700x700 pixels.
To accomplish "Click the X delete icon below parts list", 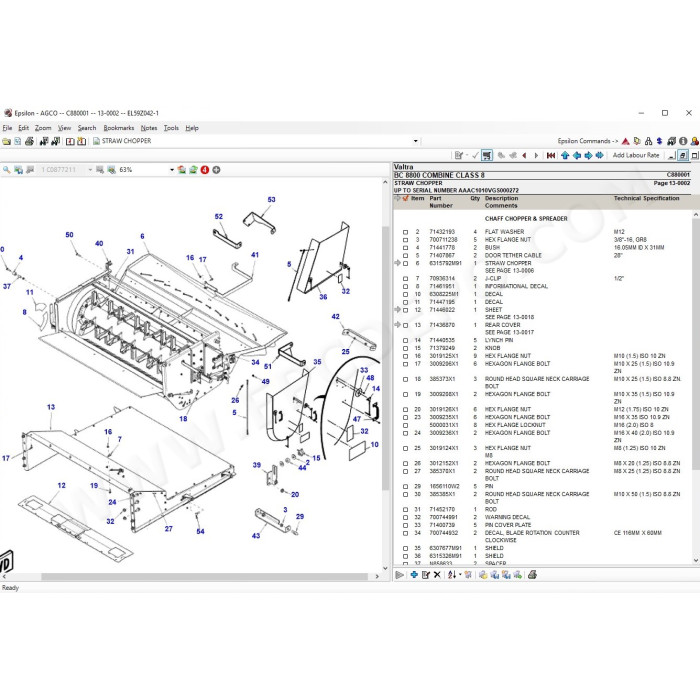I will tap(437, 575).
